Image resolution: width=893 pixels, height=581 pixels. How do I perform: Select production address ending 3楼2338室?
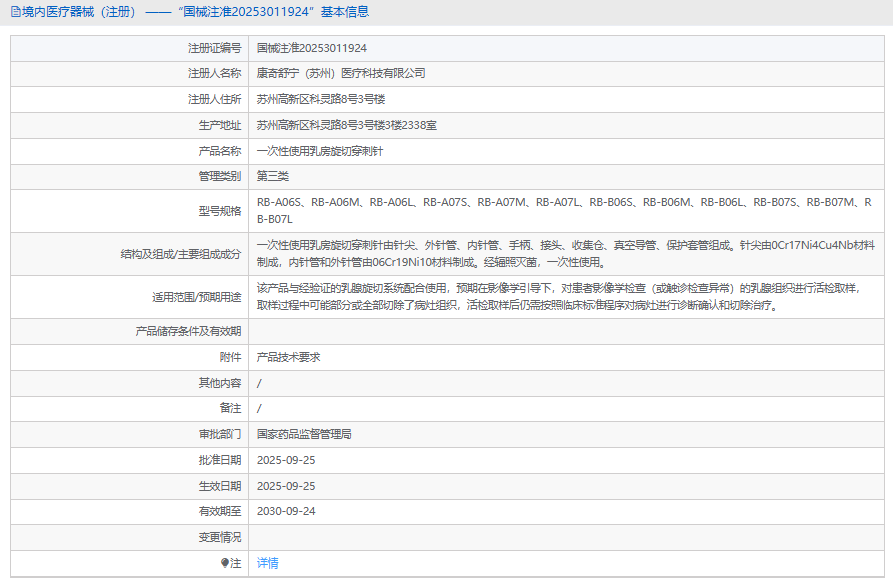pyautogui.click(x=346, y=125)
